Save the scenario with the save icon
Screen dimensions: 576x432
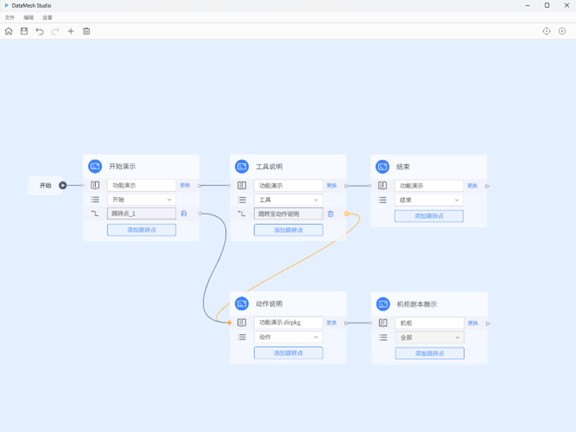[x=24, y=31]
